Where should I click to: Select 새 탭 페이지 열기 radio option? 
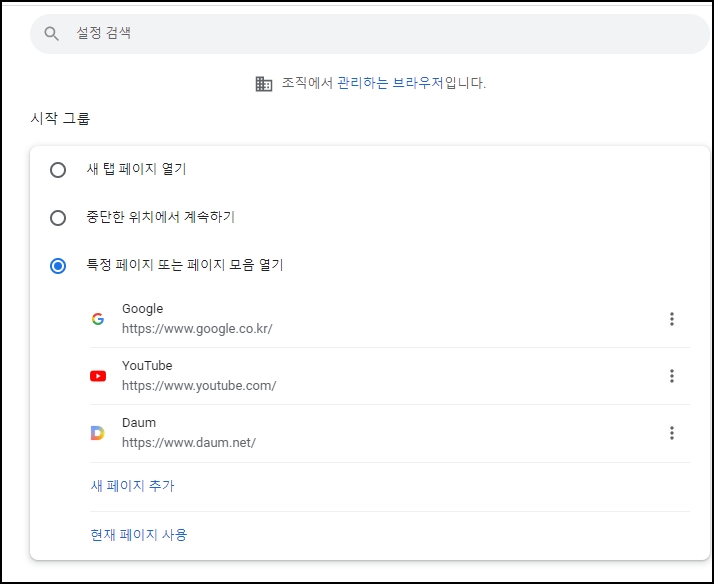coord(58,170)
